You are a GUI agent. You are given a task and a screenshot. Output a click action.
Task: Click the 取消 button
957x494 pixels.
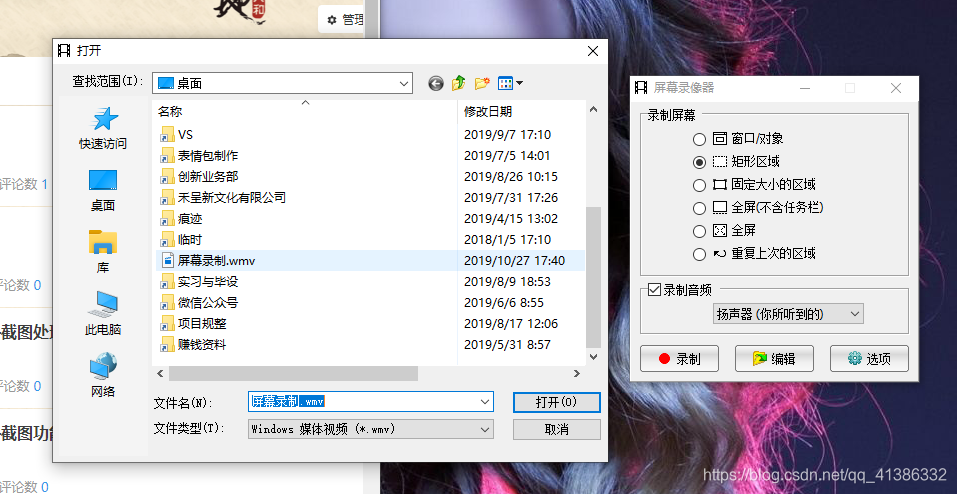tap(557, 429)
